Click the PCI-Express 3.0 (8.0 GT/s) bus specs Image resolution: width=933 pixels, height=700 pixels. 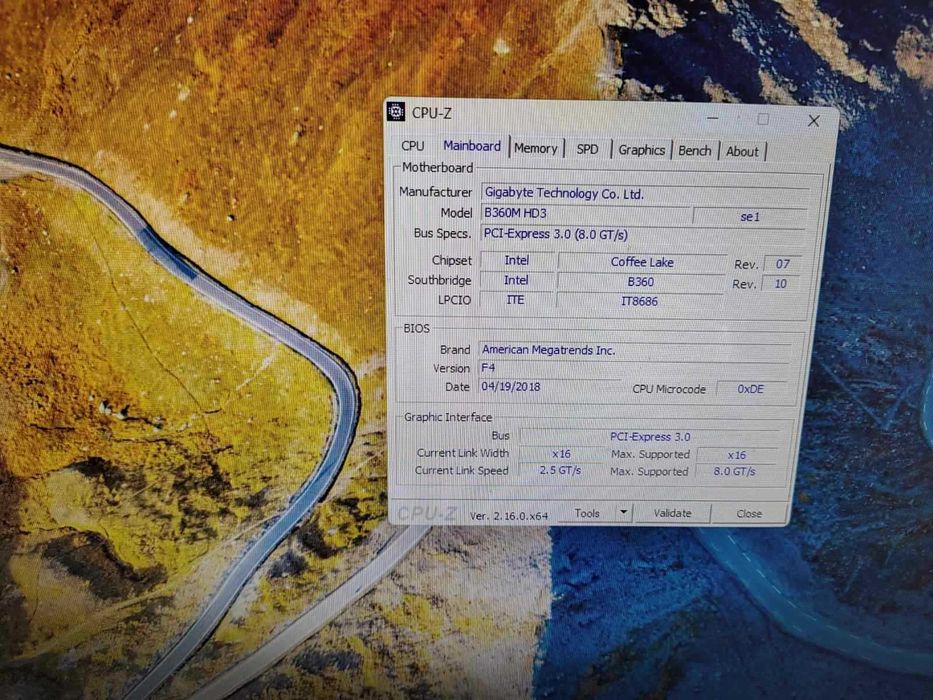(x=643, y=234)
